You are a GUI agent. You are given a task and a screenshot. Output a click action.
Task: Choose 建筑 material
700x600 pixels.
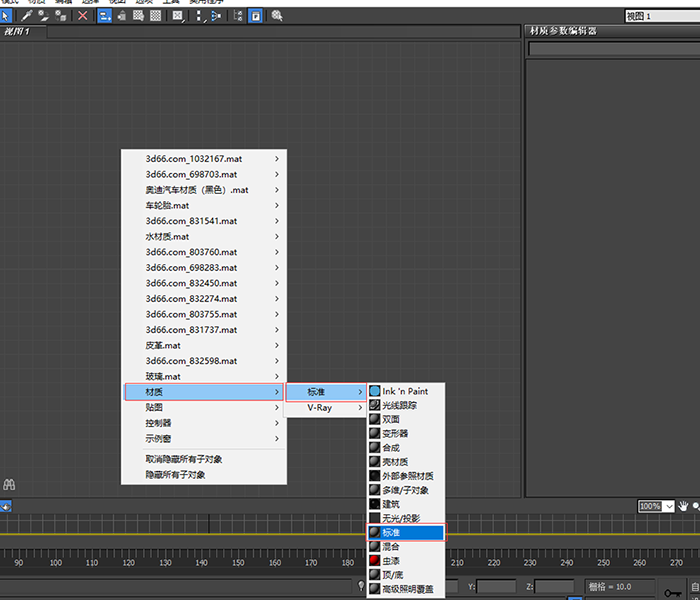[406, 504]
